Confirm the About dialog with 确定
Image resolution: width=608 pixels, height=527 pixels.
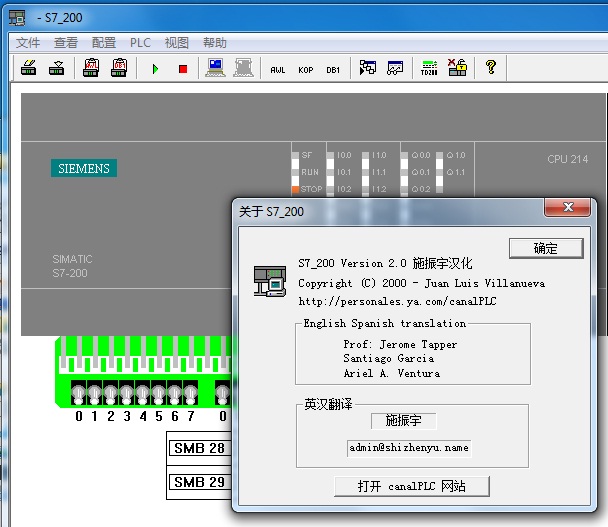tap(546, 248)
